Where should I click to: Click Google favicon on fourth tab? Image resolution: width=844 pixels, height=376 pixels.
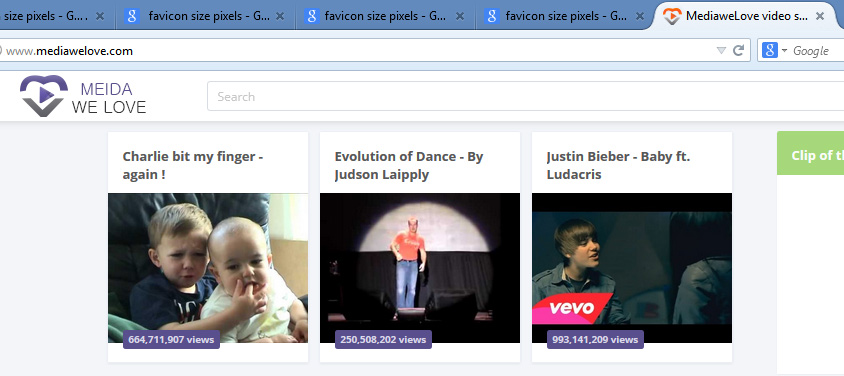point(492,16)
